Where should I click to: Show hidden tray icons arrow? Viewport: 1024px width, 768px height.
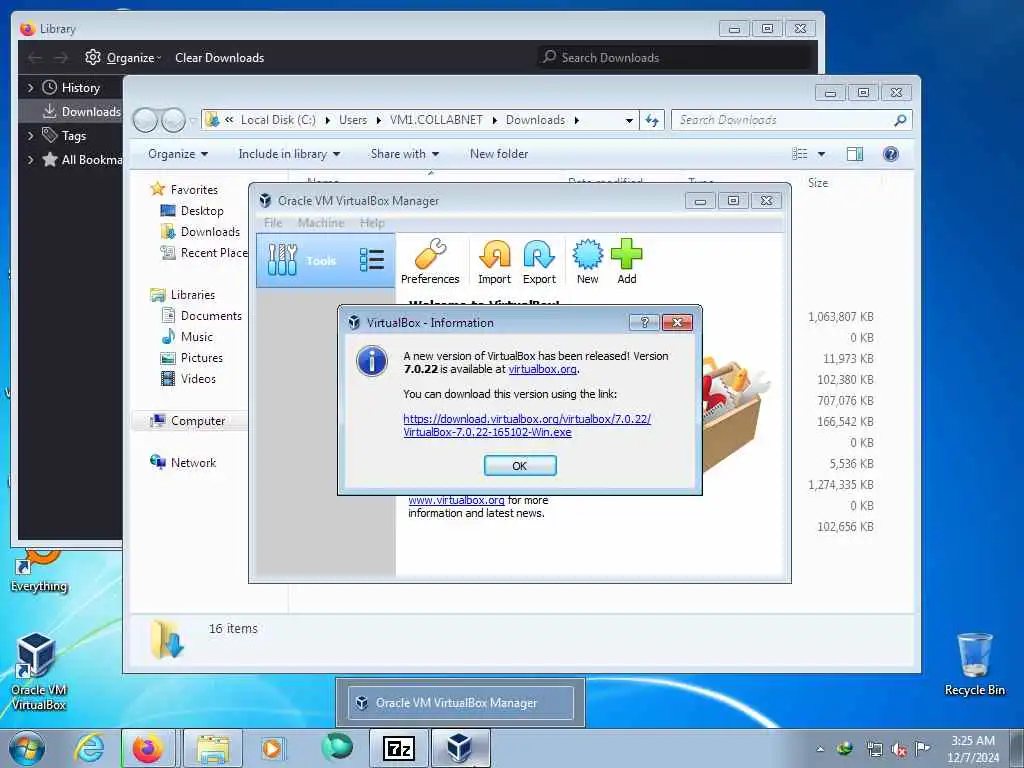[820, 750]
